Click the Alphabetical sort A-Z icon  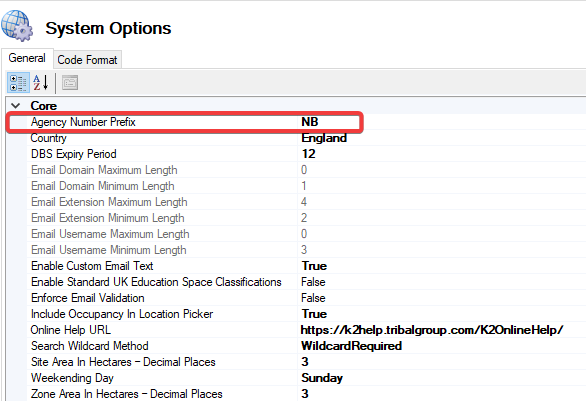[x=40, y=83]
